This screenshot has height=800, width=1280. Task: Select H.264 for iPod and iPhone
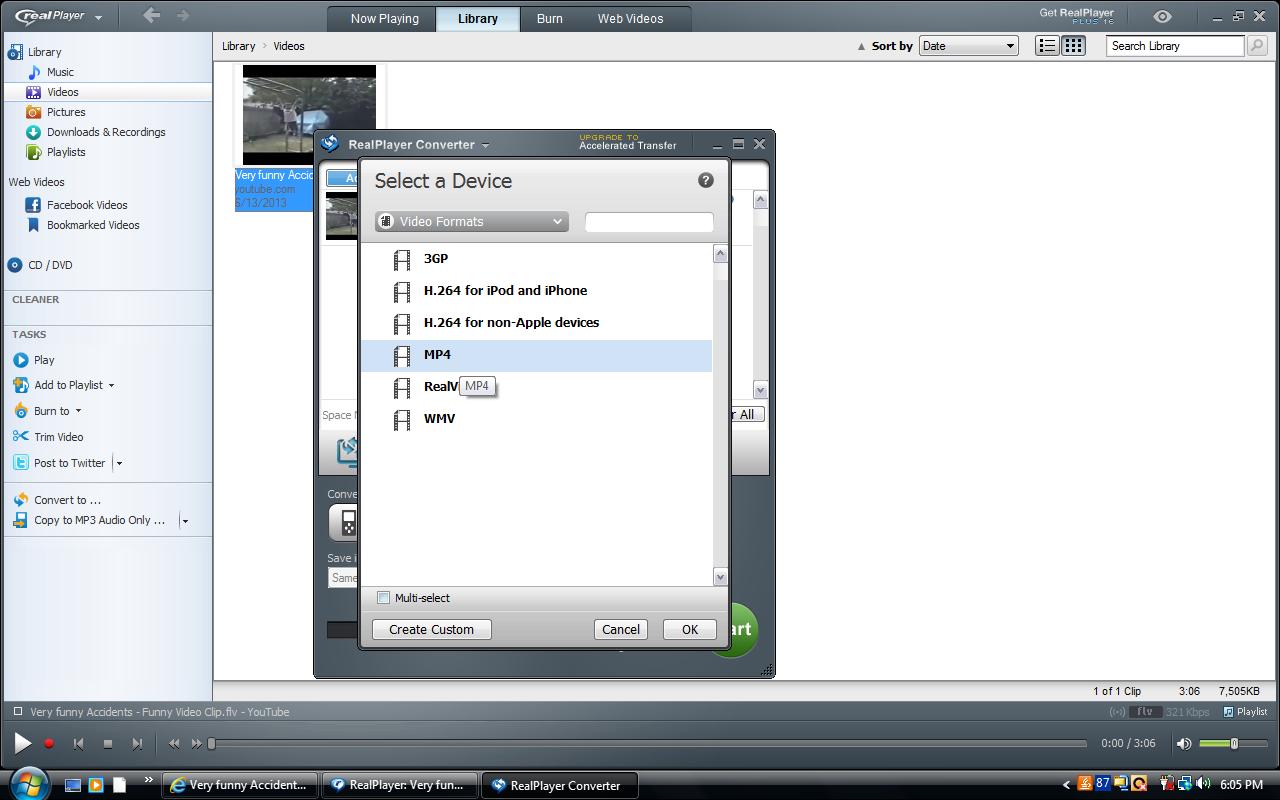pyautogui.click(x=536, y=291)
